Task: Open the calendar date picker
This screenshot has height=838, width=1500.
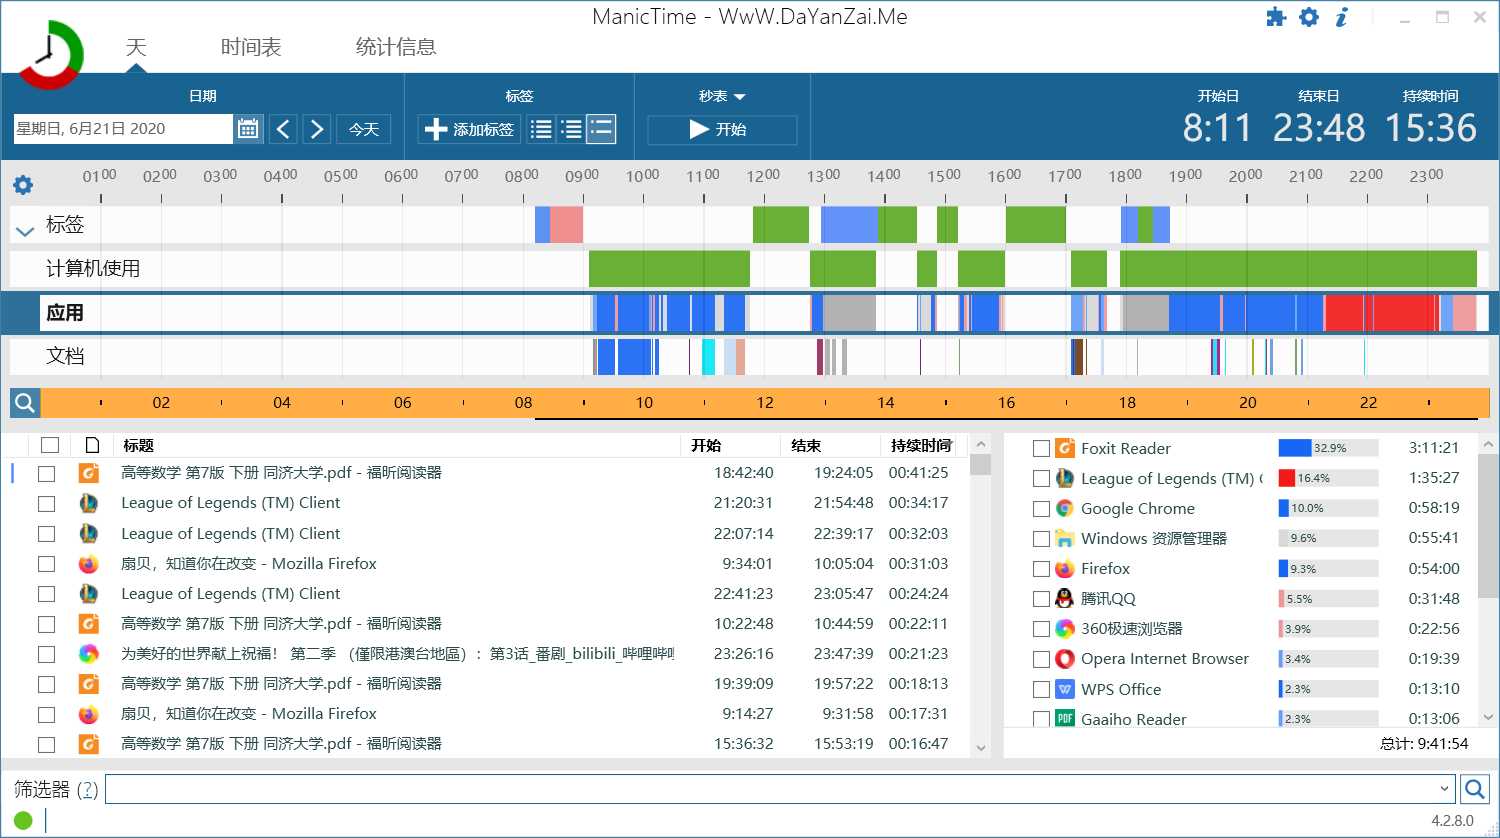Action: click(248, 129)
